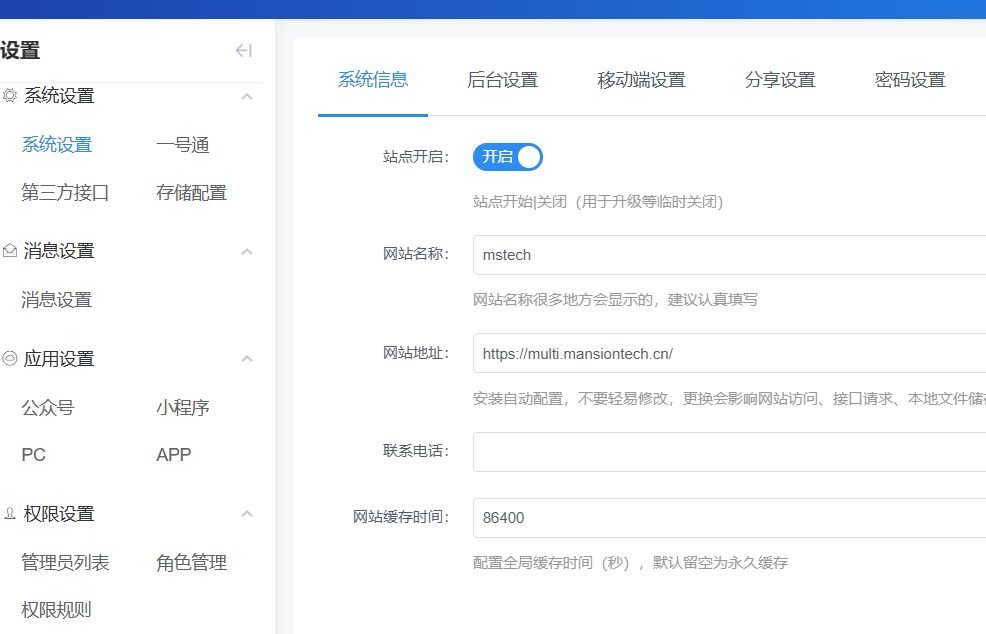Select 系统设置 submenu item in sidebar
The width and height of the screenshot is (986, 634).
point(57,145)
